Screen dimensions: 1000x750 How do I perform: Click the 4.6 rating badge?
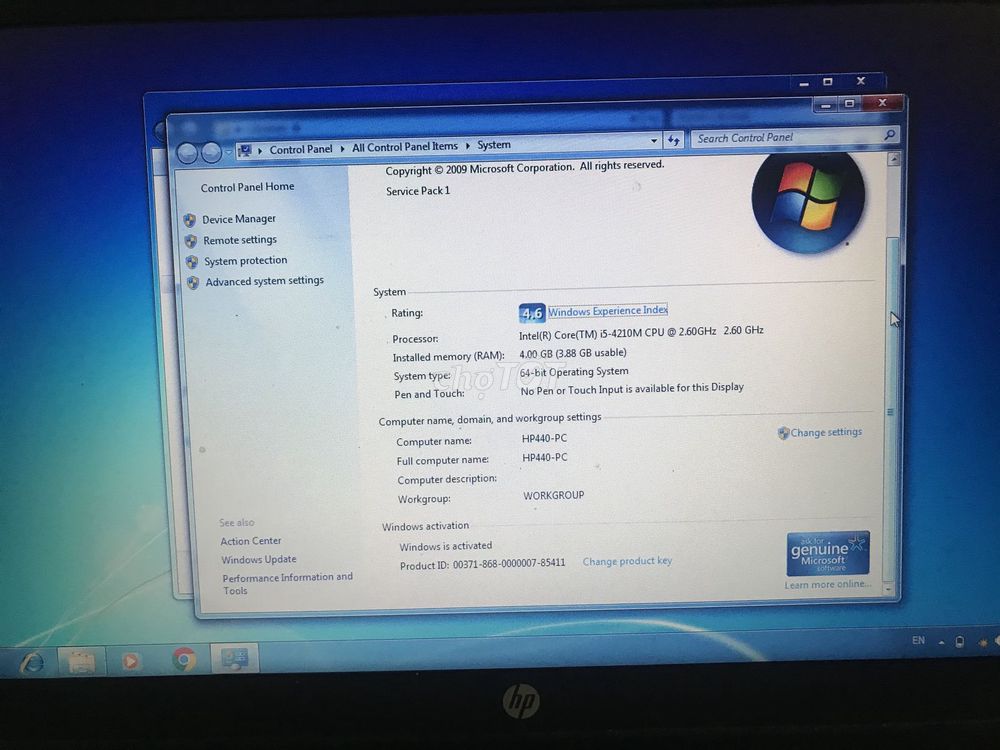(532, 312)
